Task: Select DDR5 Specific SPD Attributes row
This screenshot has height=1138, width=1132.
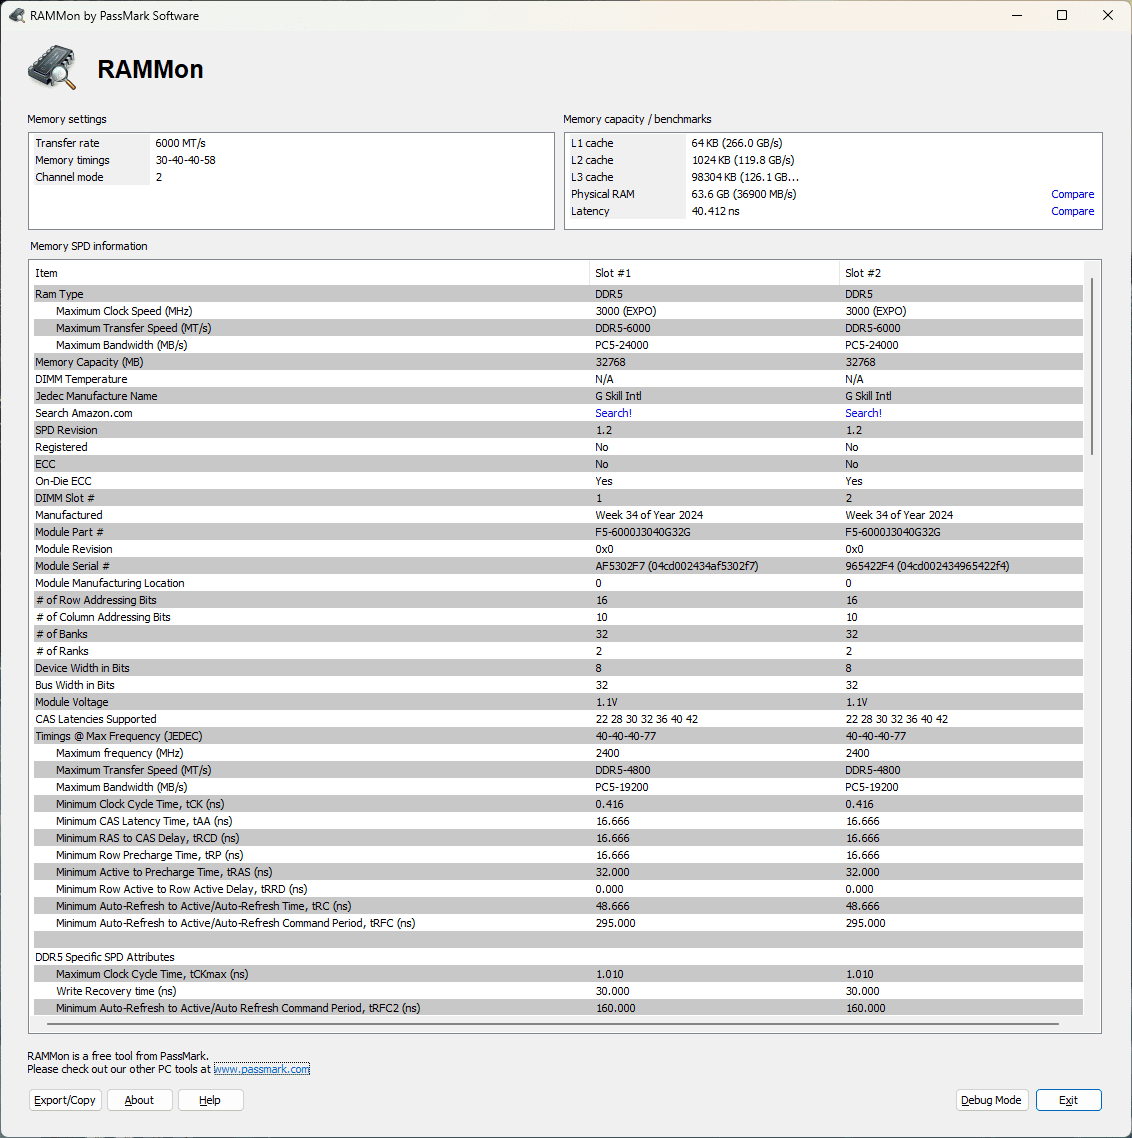Action: click(558, 957)
